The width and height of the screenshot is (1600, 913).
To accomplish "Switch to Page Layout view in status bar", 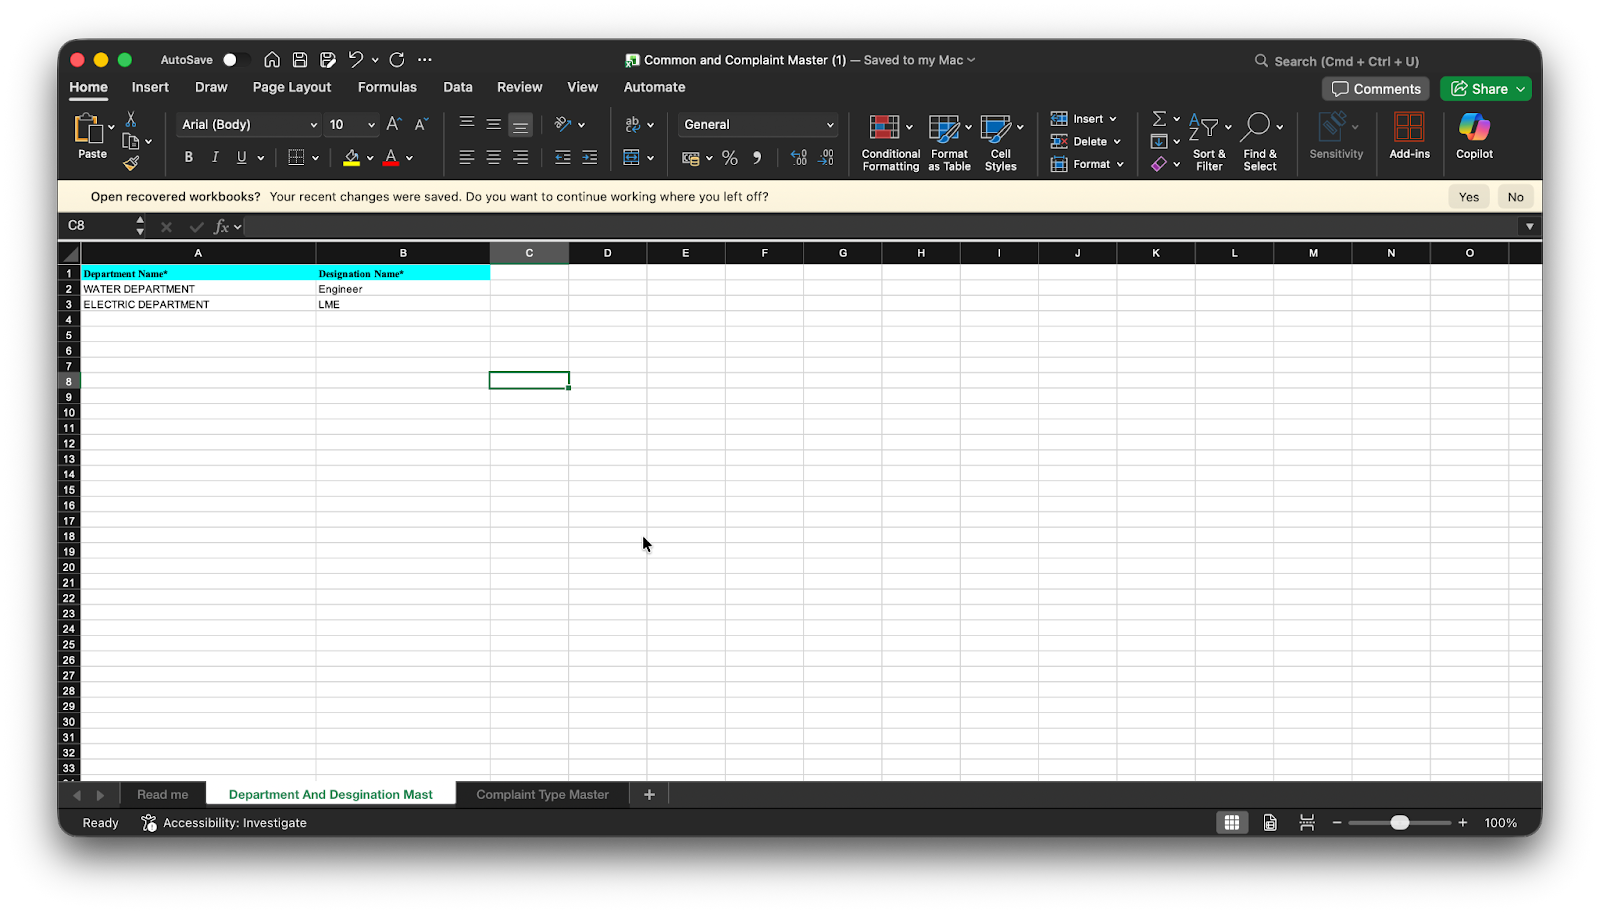I will pyautogui.click(x=1270, y=823).
